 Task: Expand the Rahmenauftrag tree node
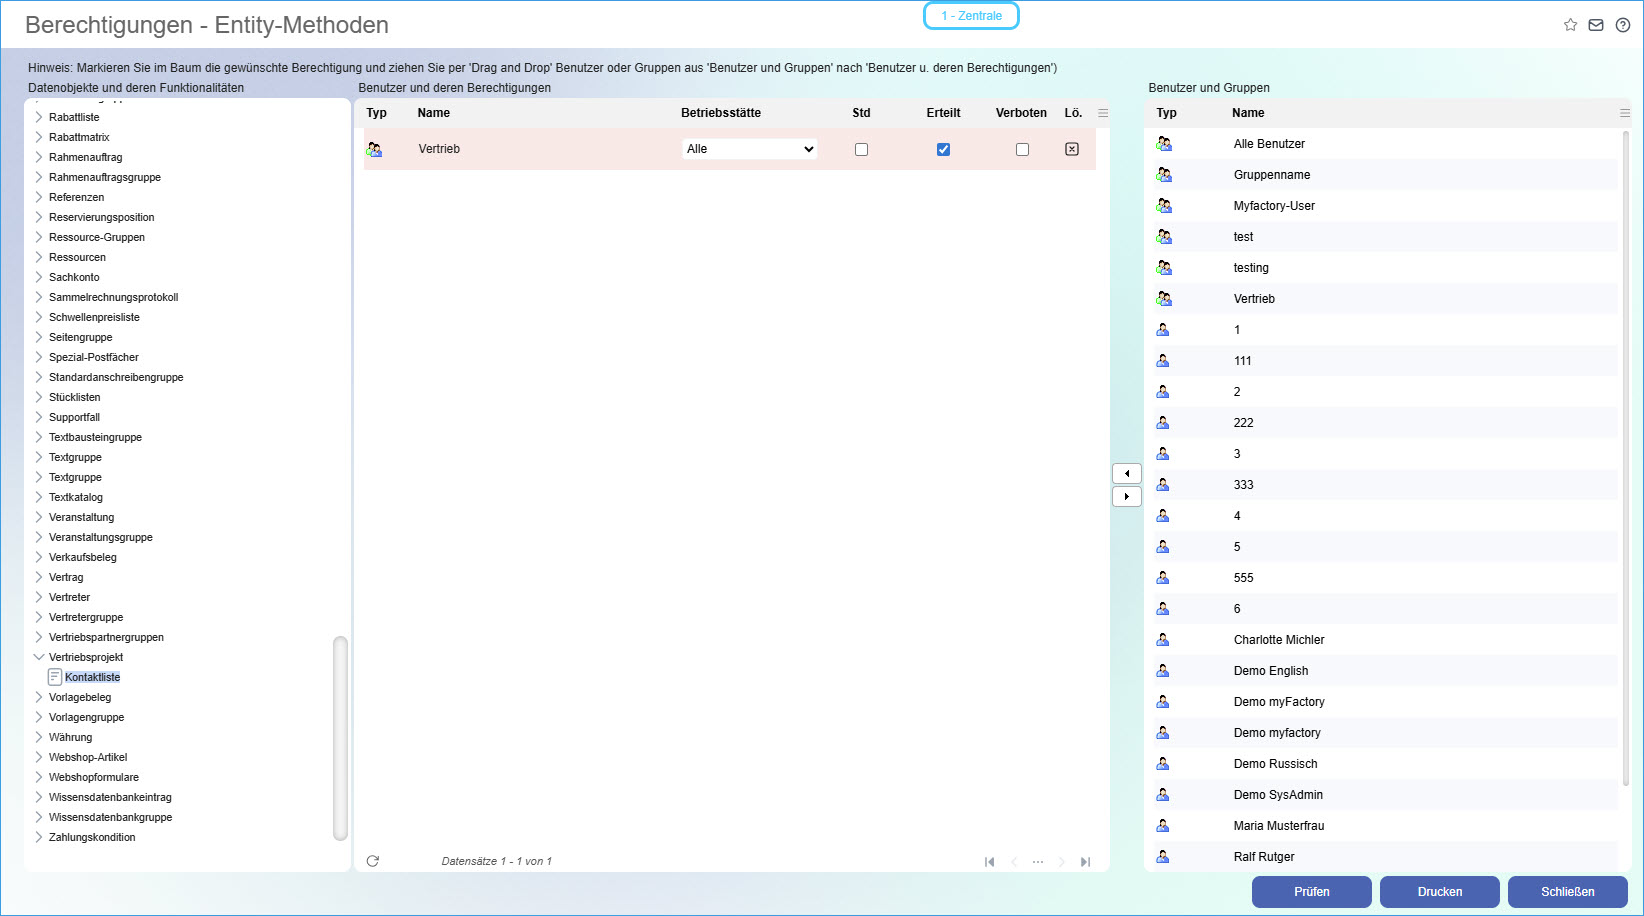(39, 157)
